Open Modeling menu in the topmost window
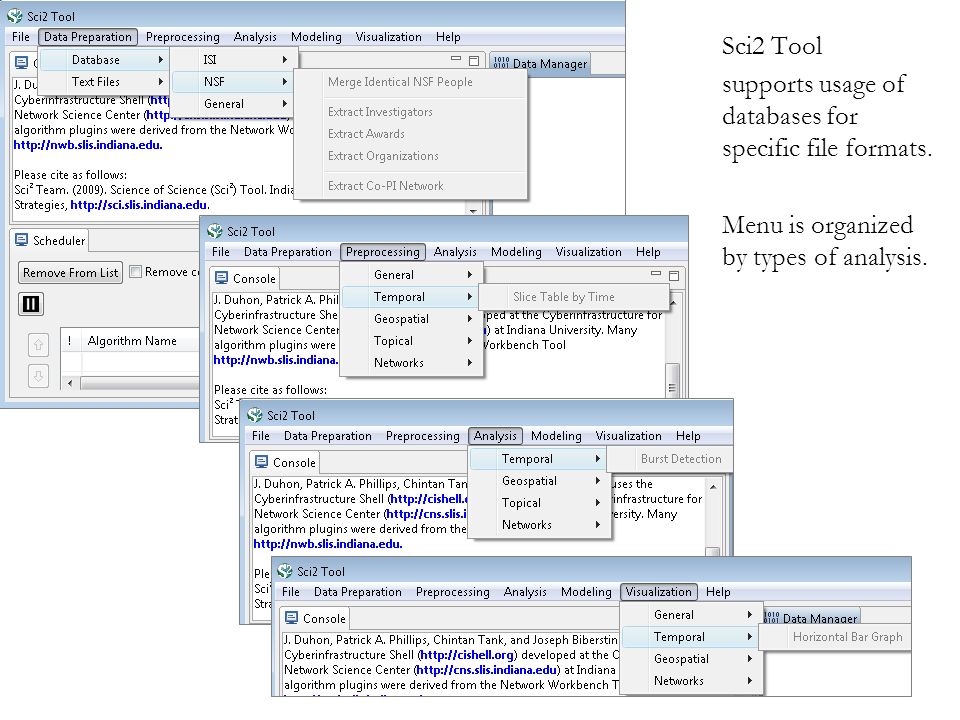Viewport: 960px width, 720px height. pos(316,37)
